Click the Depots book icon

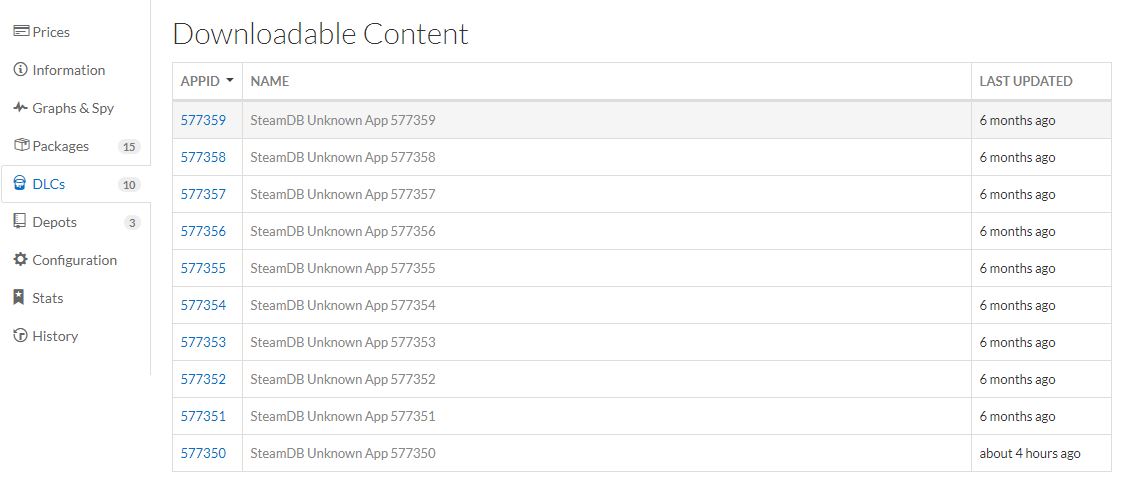(20, 222)
